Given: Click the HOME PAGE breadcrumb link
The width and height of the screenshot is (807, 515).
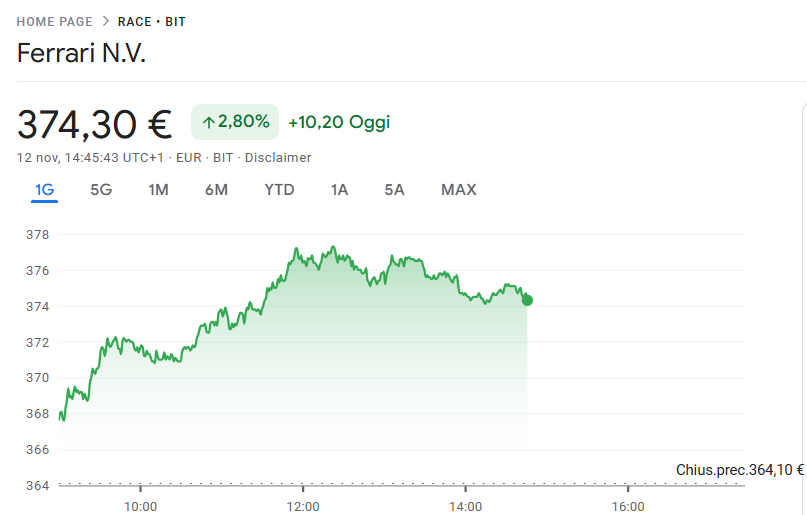Looking at the screenshot, I should [54, 22].
